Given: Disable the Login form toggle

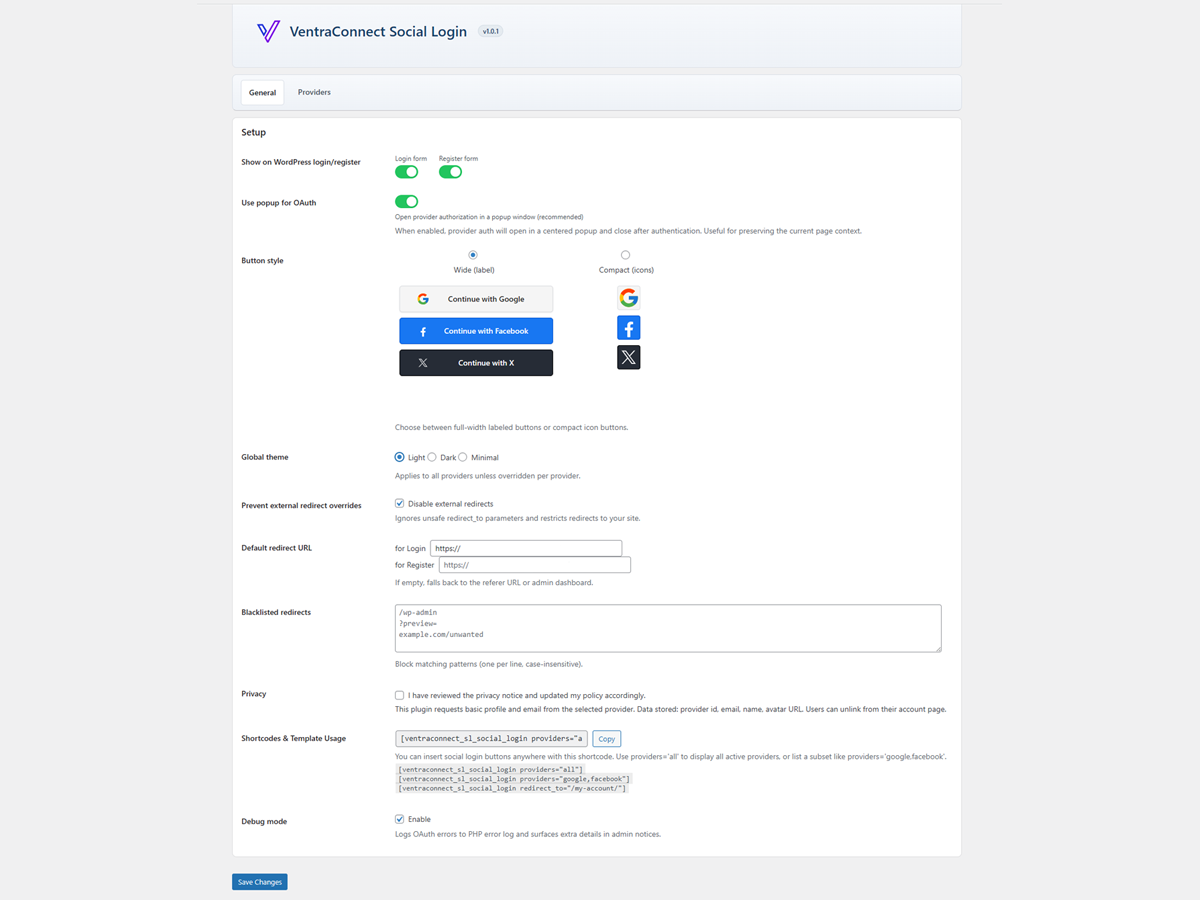Looking at the screenshot, I should (406, 171).
